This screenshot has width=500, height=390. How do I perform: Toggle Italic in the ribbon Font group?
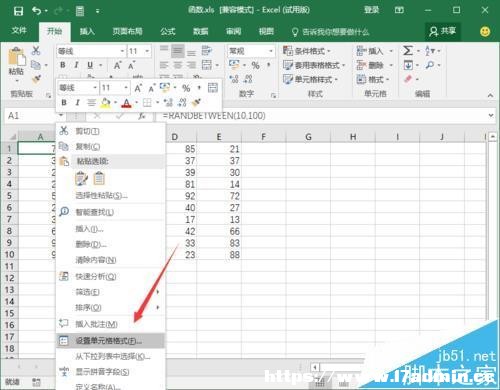click(76, 65)
